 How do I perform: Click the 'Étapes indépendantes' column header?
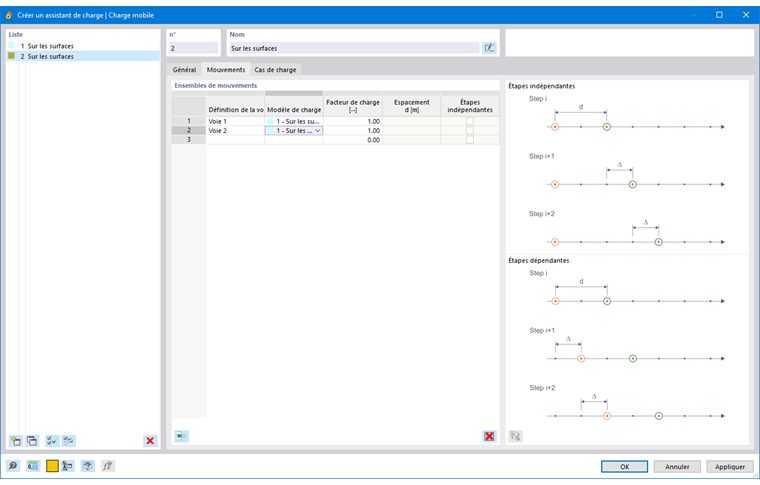470,106
